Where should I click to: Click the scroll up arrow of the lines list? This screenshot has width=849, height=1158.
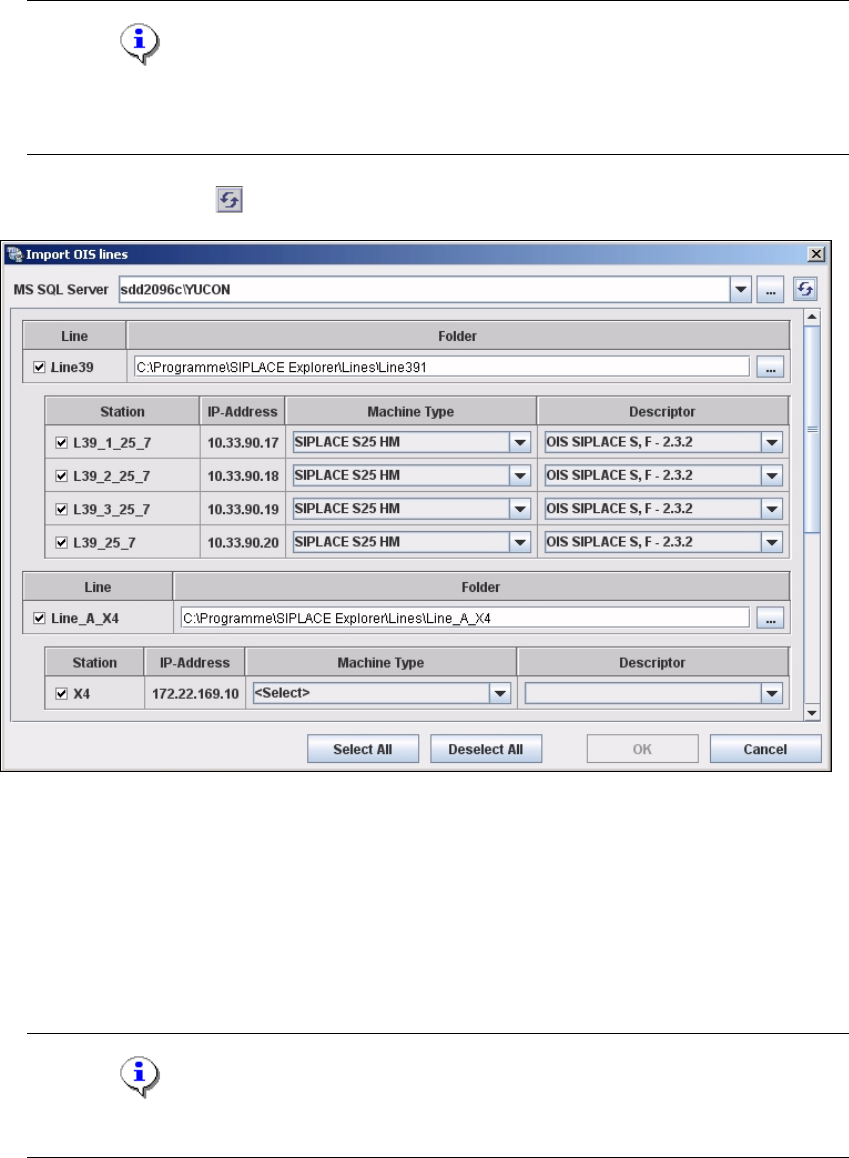812,318
